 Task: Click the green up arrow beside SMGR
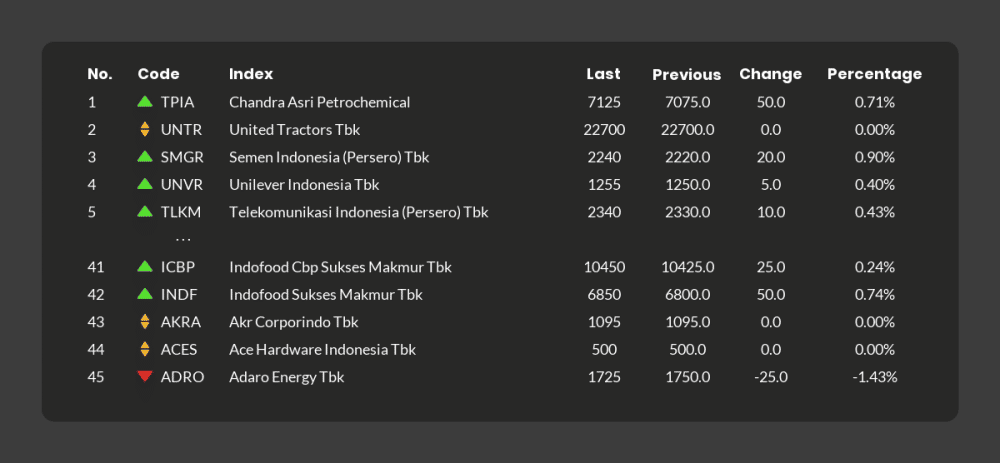coord(145,157)
